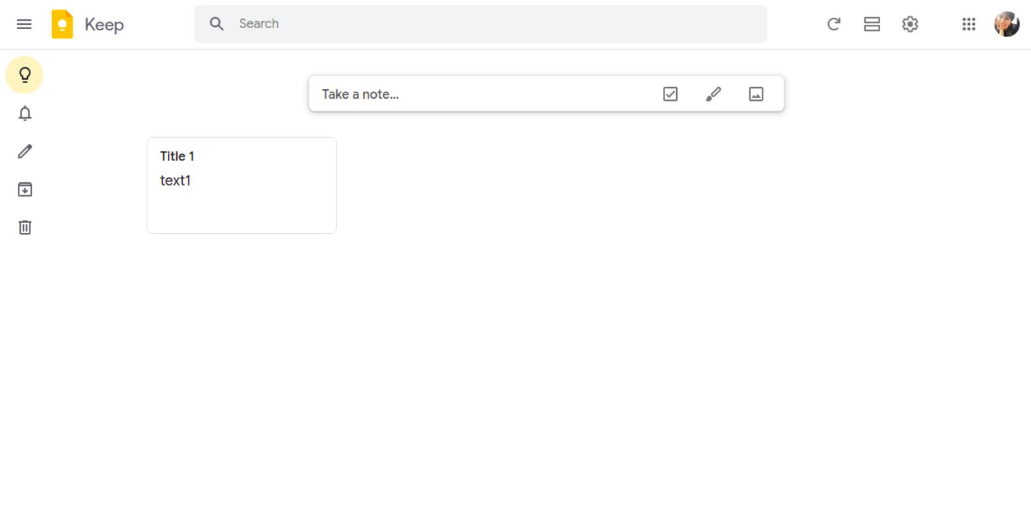Image resolution: width=1031 pixels, height=517 pixels.
Task: Open the Title 1 note card
Action: tap(241, 185)
